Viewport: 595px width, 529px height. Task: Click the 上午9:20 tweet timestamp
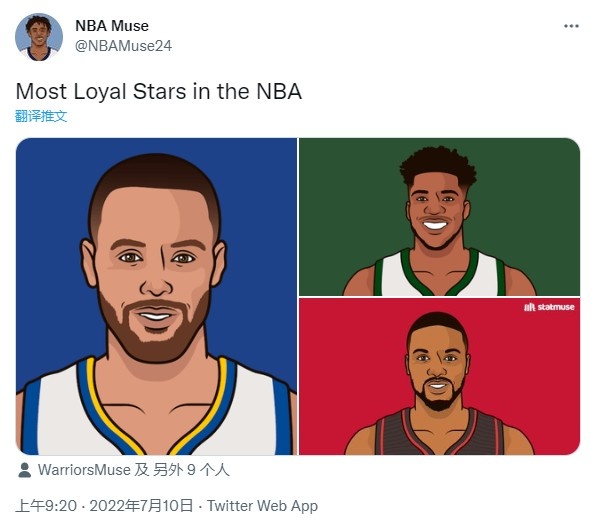point(46,506)
